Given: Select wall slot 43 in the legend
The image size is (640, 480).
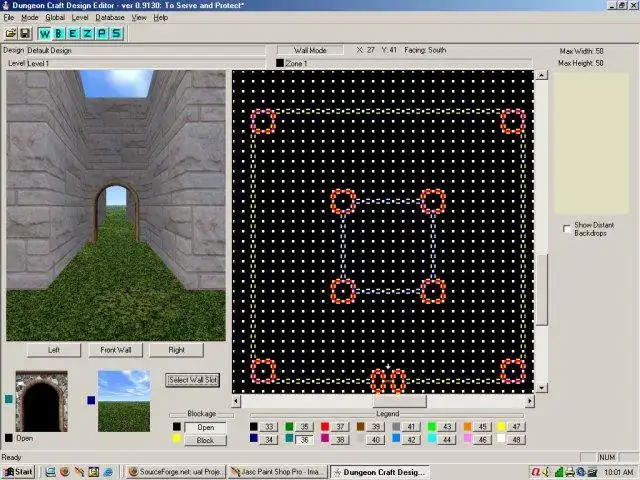Looking at the screenshot, I should tap(447, 427).
